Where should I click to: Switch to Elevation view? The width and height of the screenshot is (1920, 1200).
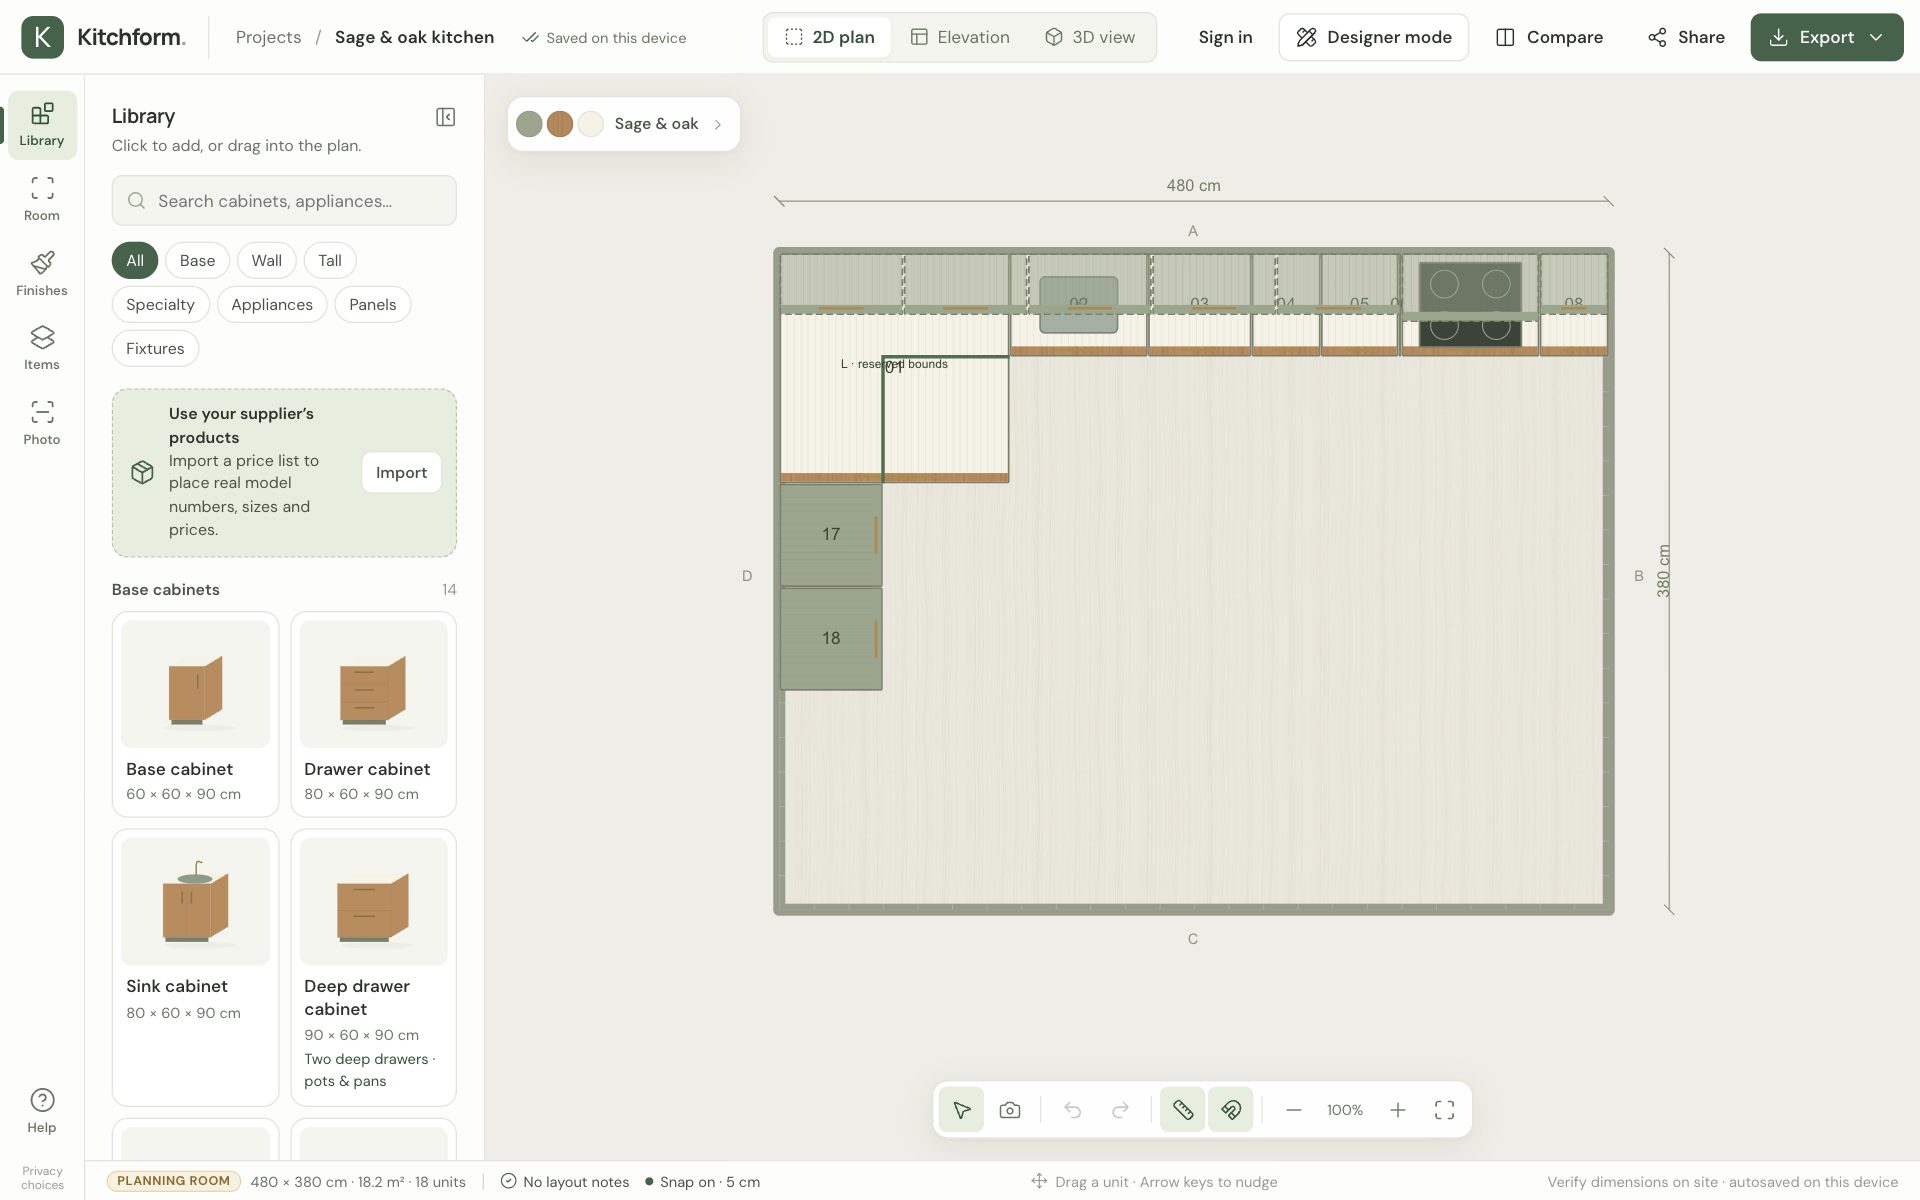tap(960, 37)
